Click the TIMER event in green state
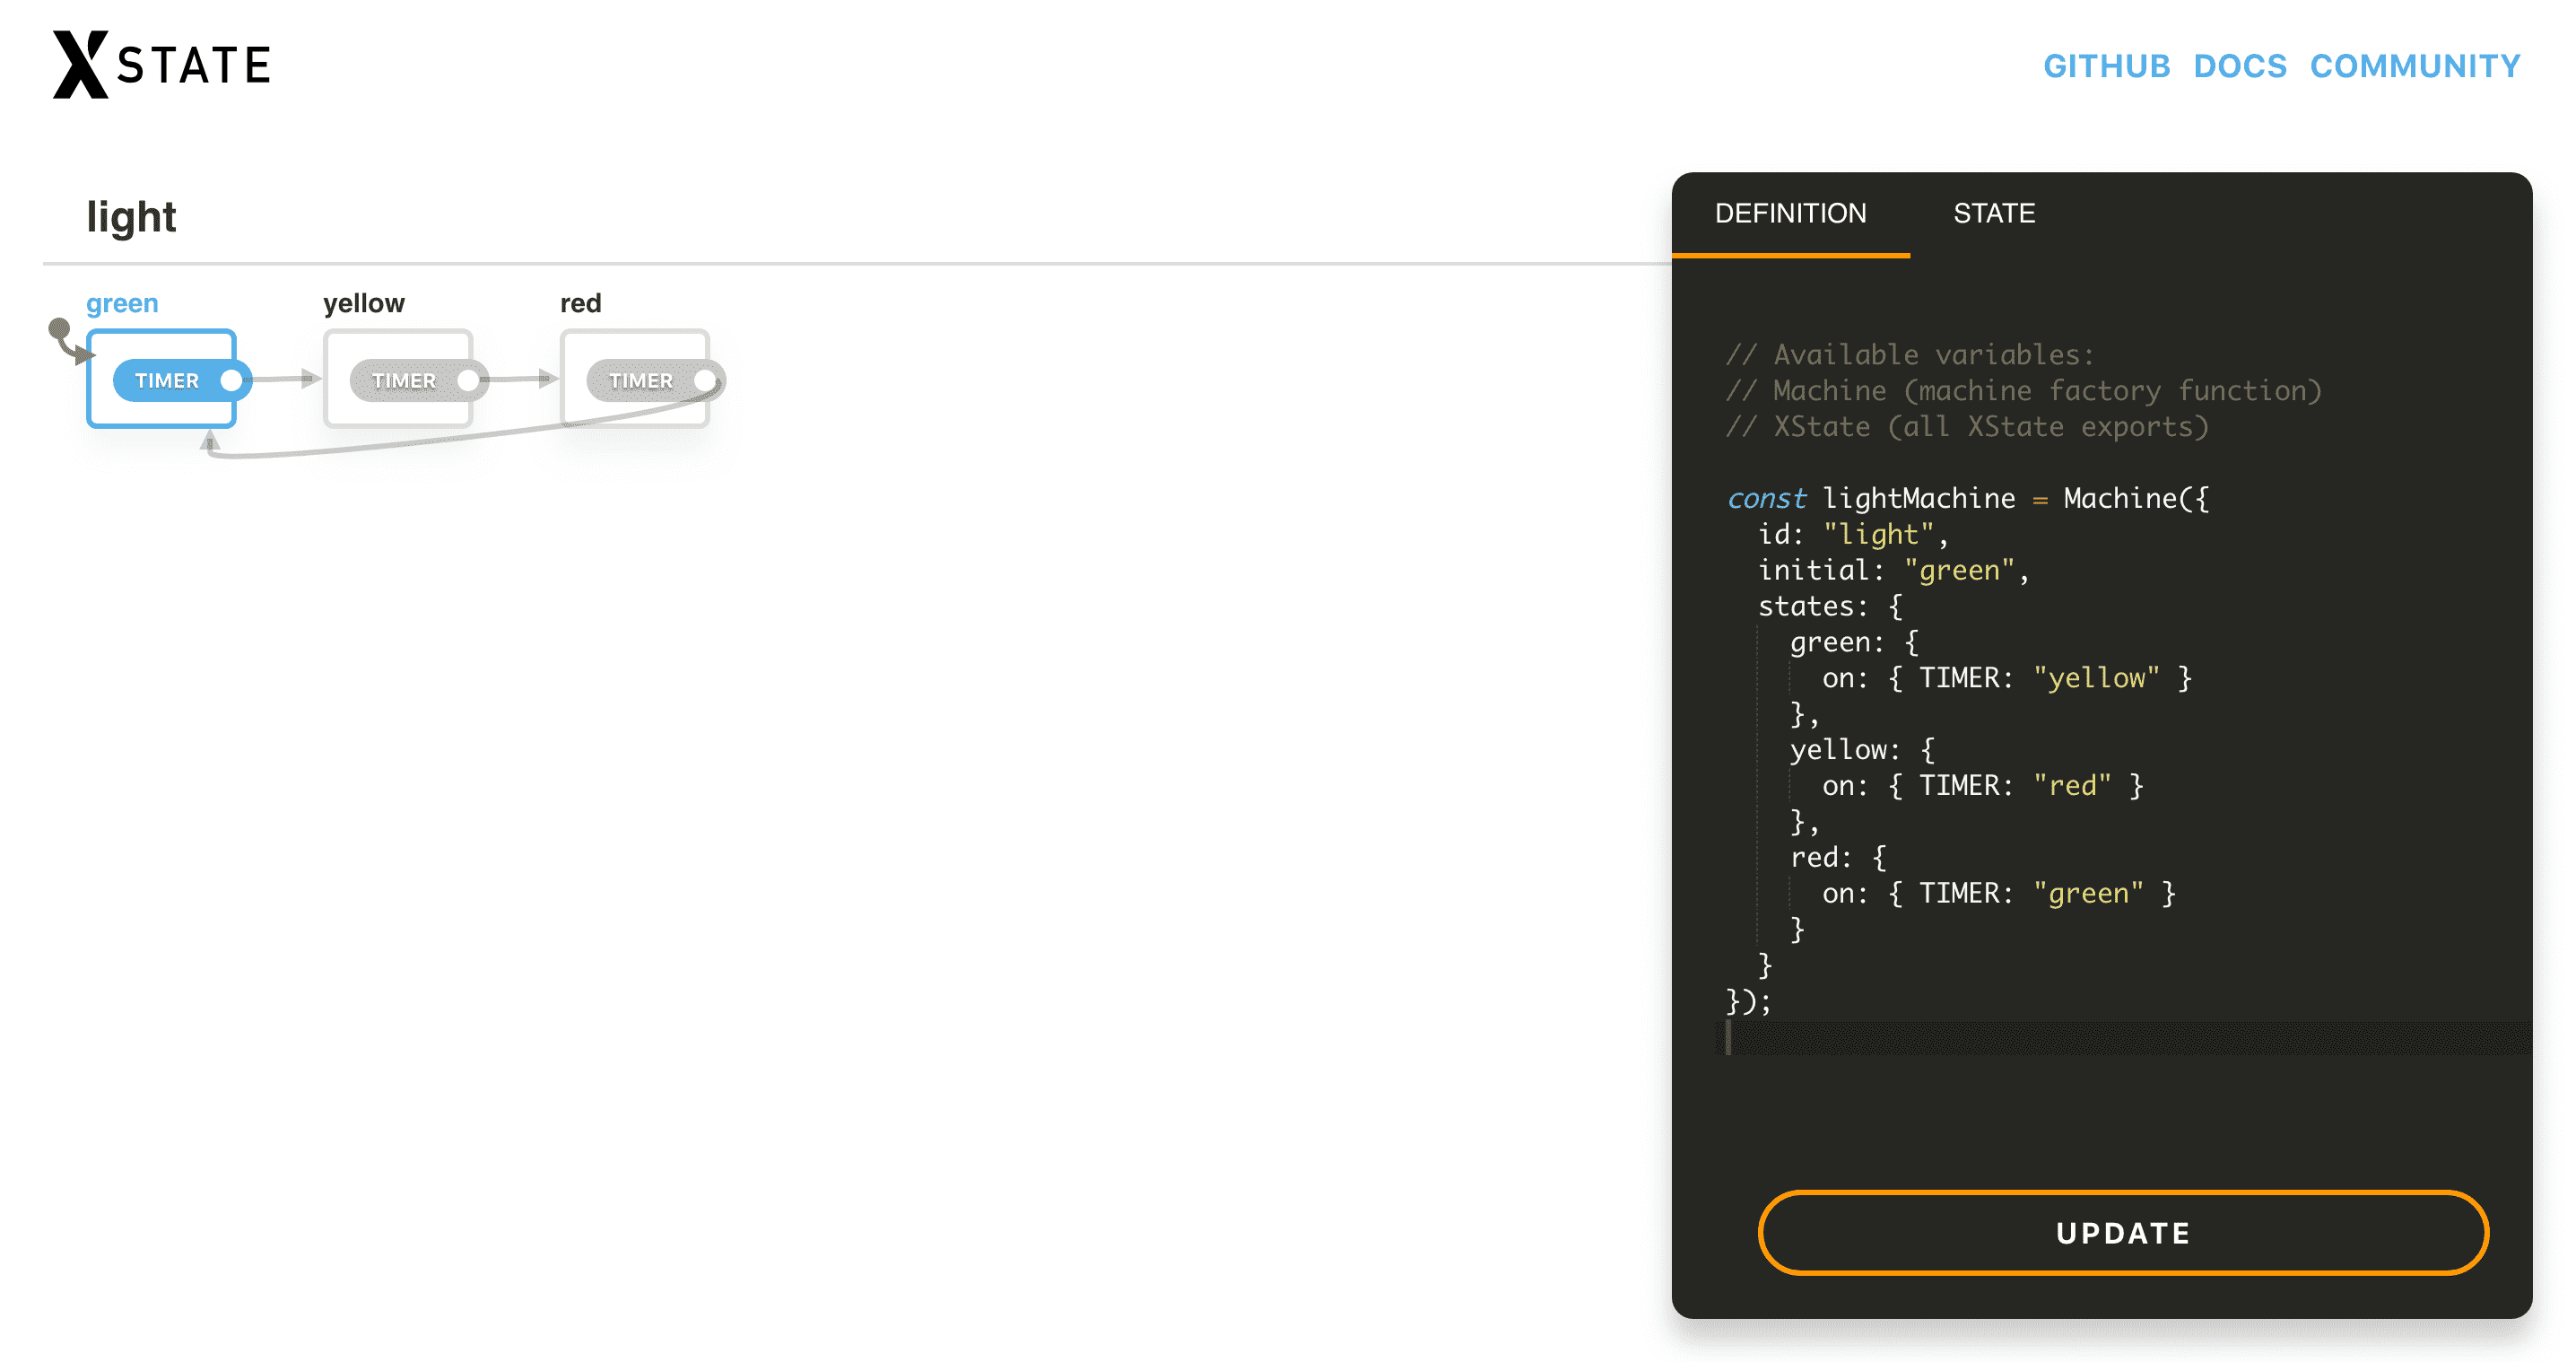This screenshot has width=2576, height=1362. [x=167, y=381]
